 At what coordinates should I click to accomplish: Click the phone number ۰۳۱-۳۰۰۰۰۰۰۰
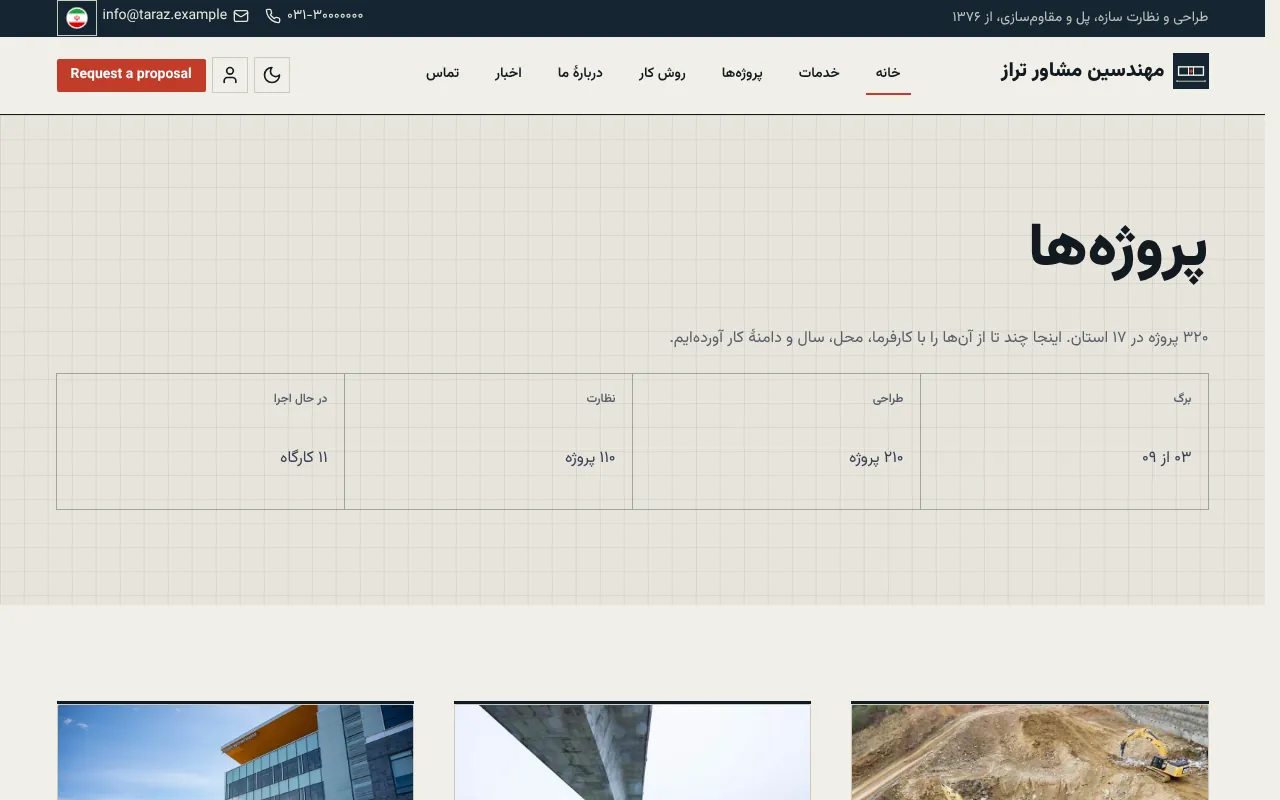coord(325,16)
